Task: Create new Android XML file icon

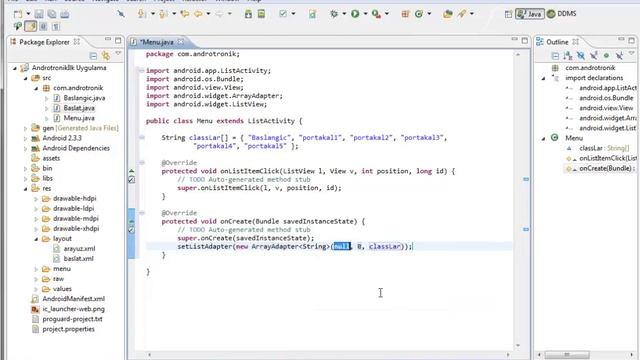Action: point(312,14)
